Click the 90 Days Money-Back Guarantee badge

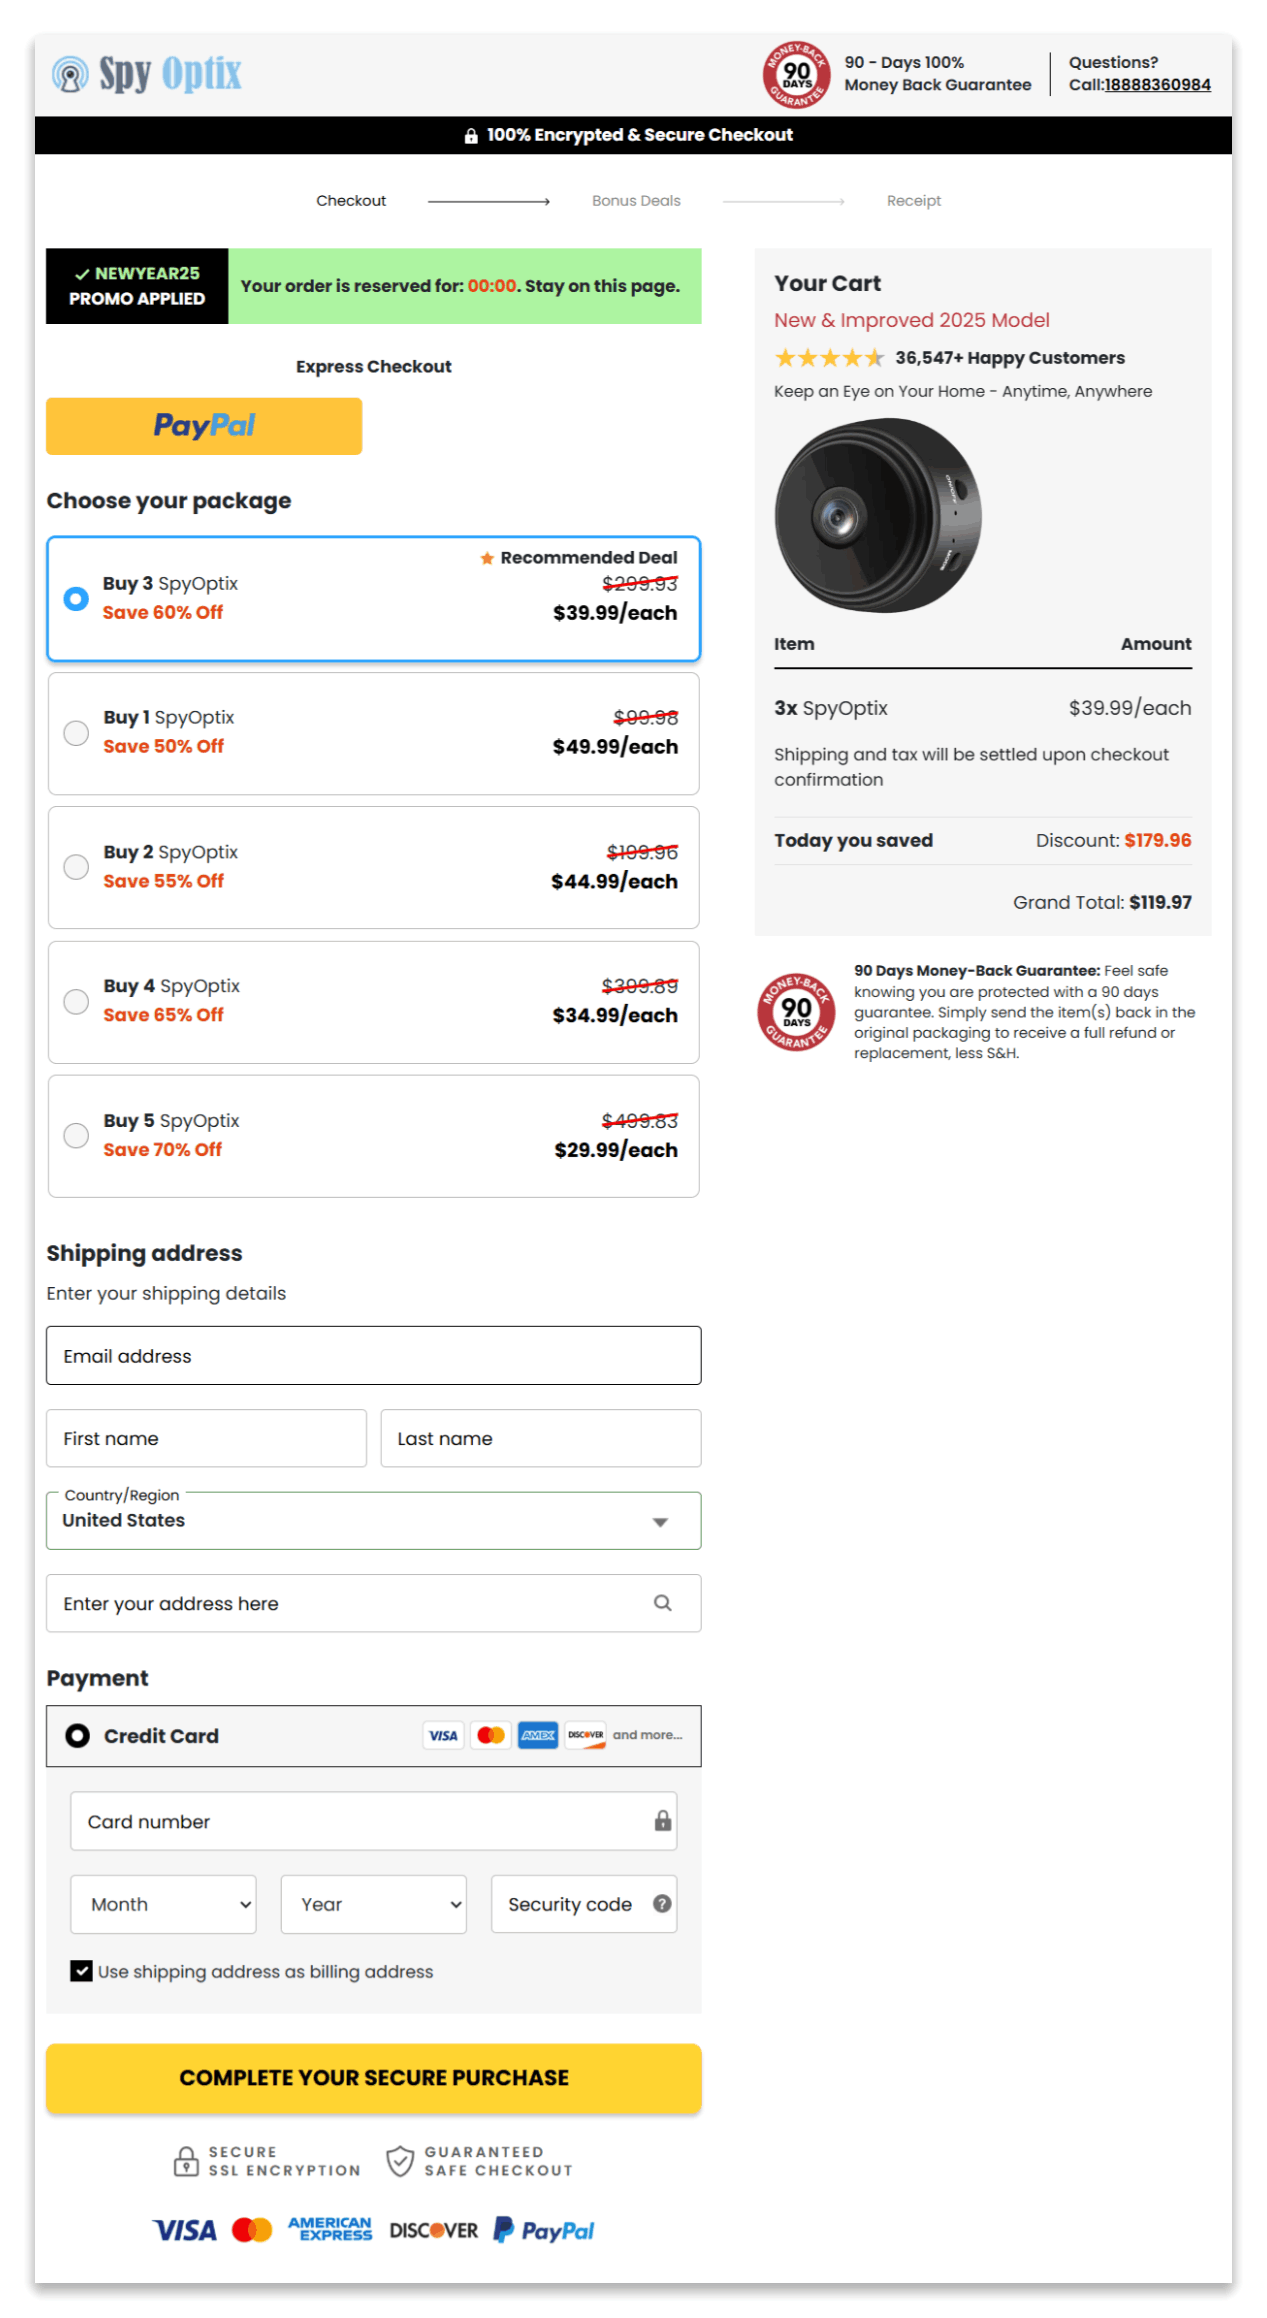coord(795,1012)
